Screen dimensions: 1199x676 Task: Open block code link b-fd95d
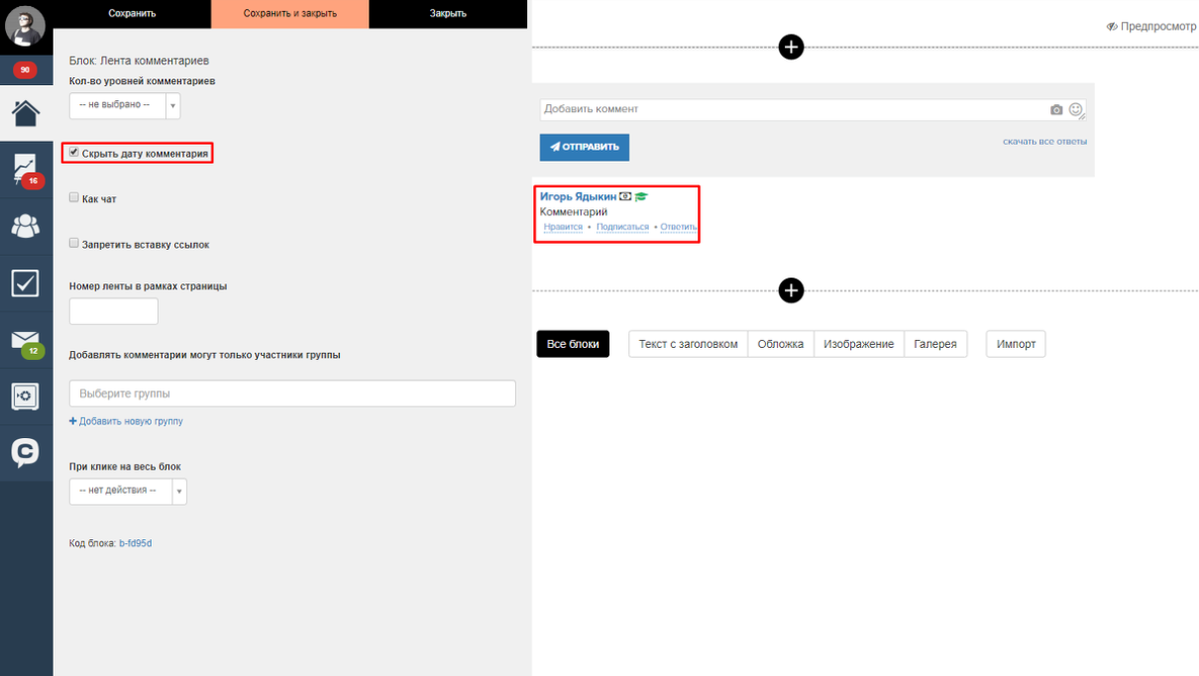pos(135,543)
